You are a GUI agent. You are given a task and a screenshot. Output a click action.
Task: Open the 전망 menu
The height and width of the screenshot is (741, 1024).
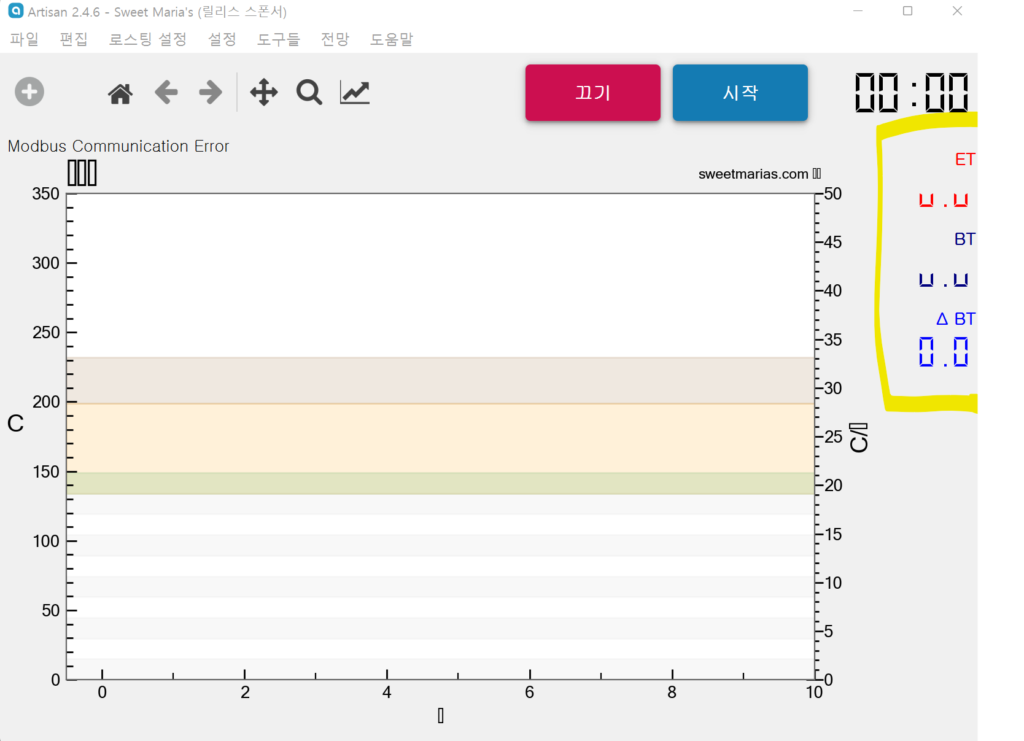[335, 40]
